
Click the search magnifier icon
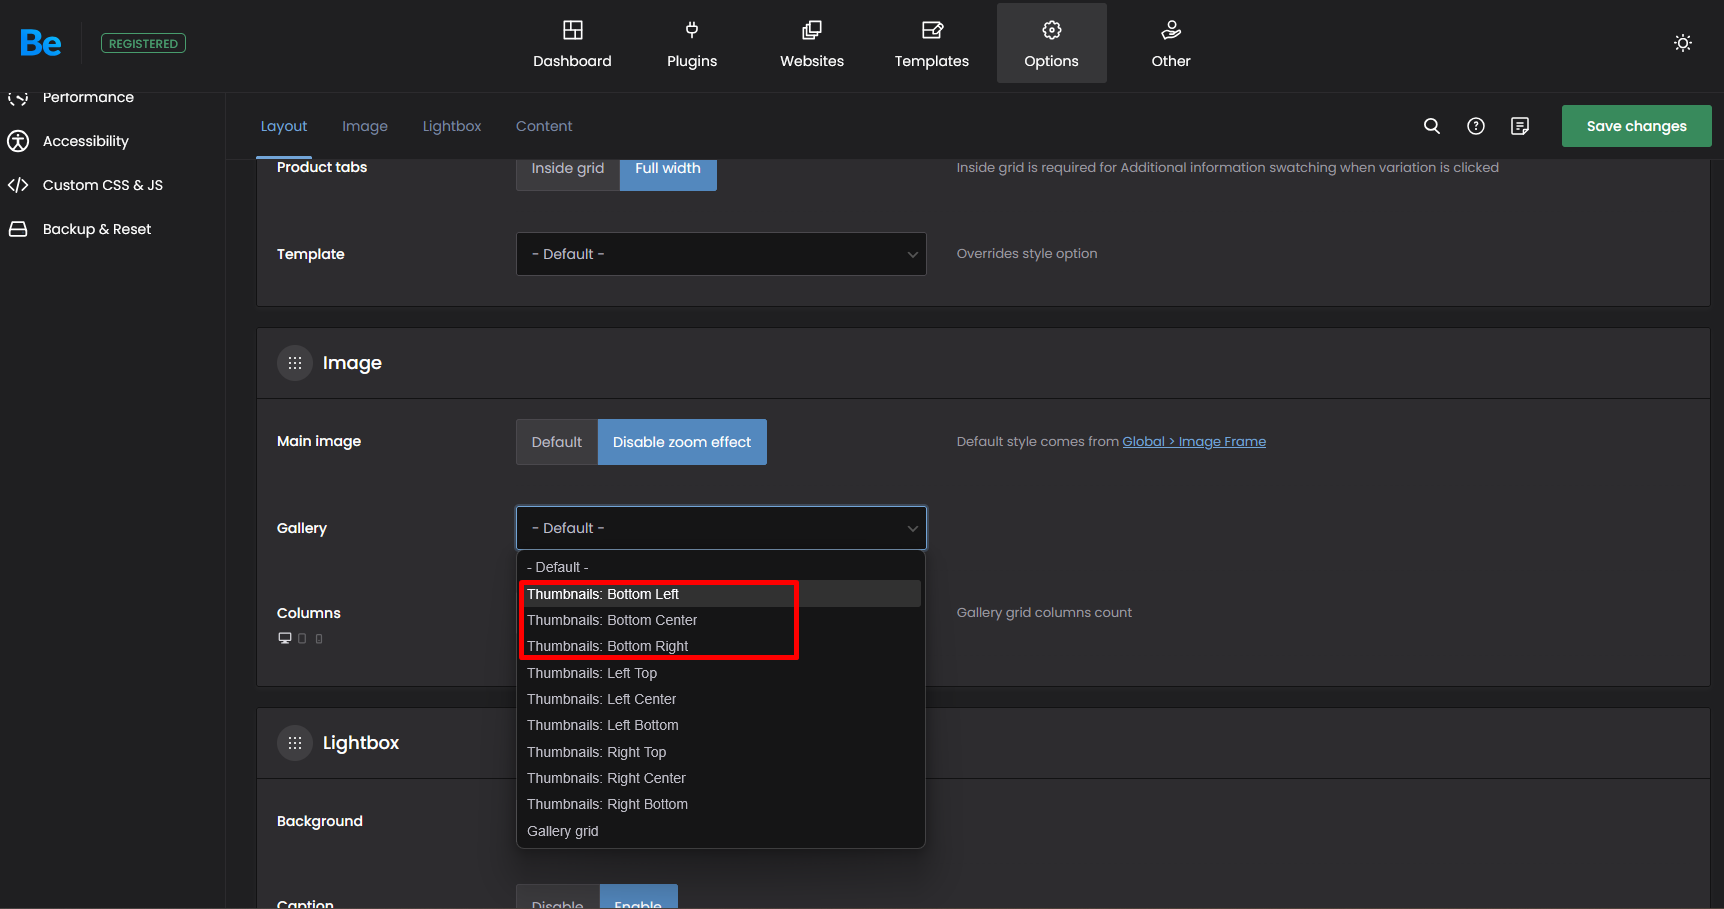tap(1432, 126)
